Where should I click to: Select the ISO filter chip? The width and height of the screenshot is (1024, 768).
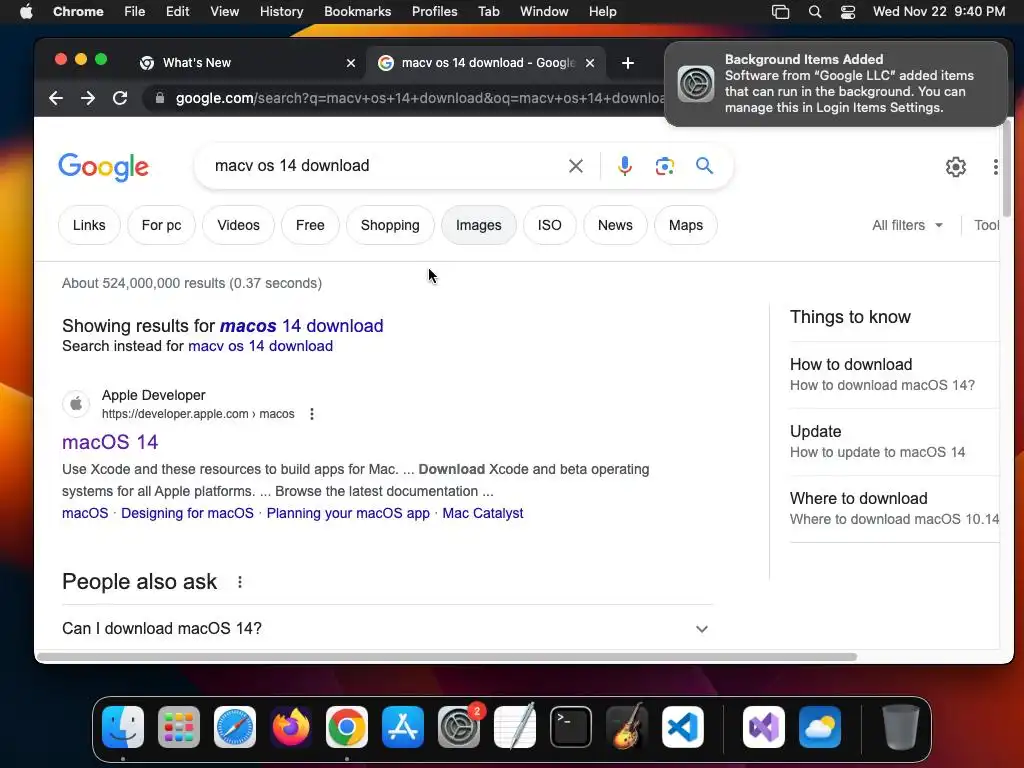(x=549, y=225)
